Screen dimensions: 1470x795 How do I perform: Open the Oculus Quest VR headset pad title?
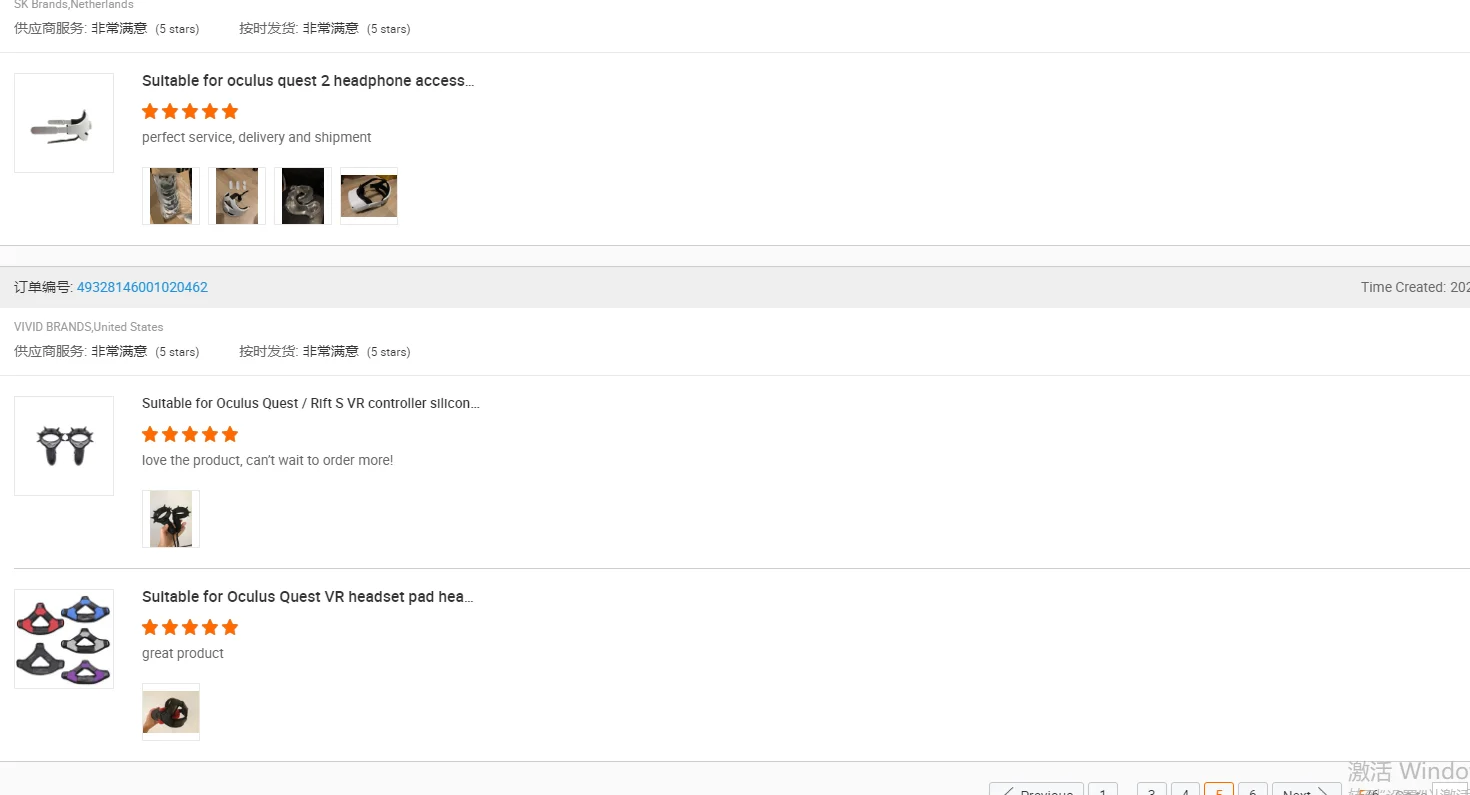tap(308, 597)
